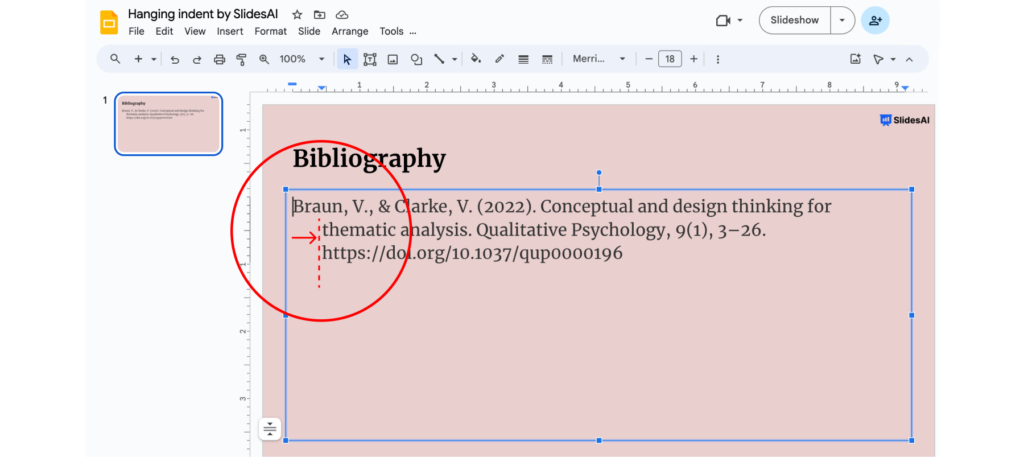
Task: Activate the select cursor tool
Action: [347, 60]
